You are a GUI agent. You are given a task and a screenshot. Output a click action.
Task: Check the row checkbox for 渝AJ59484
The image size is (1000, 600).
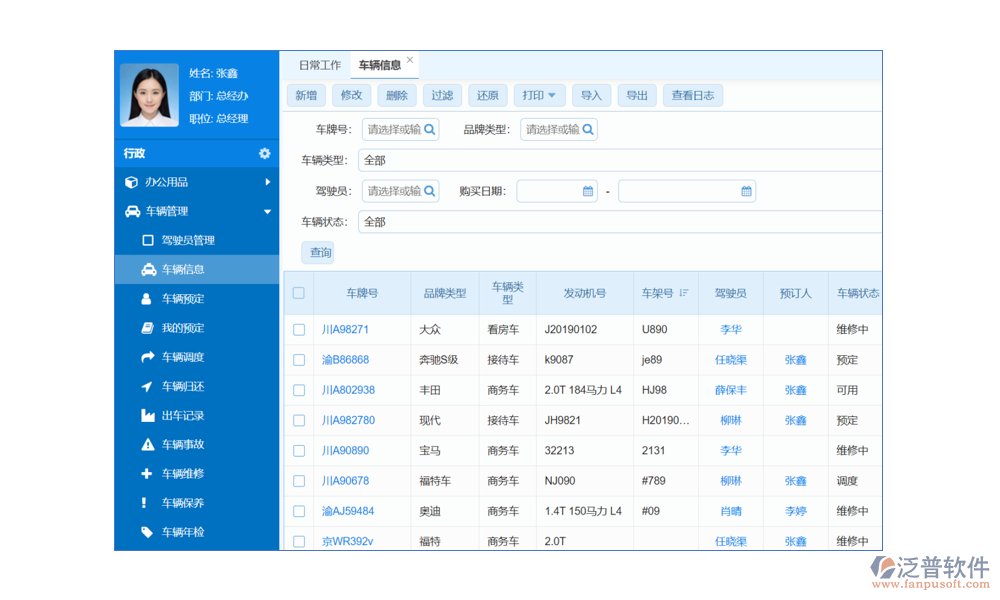pyautogui.click(x=299, y=511)
